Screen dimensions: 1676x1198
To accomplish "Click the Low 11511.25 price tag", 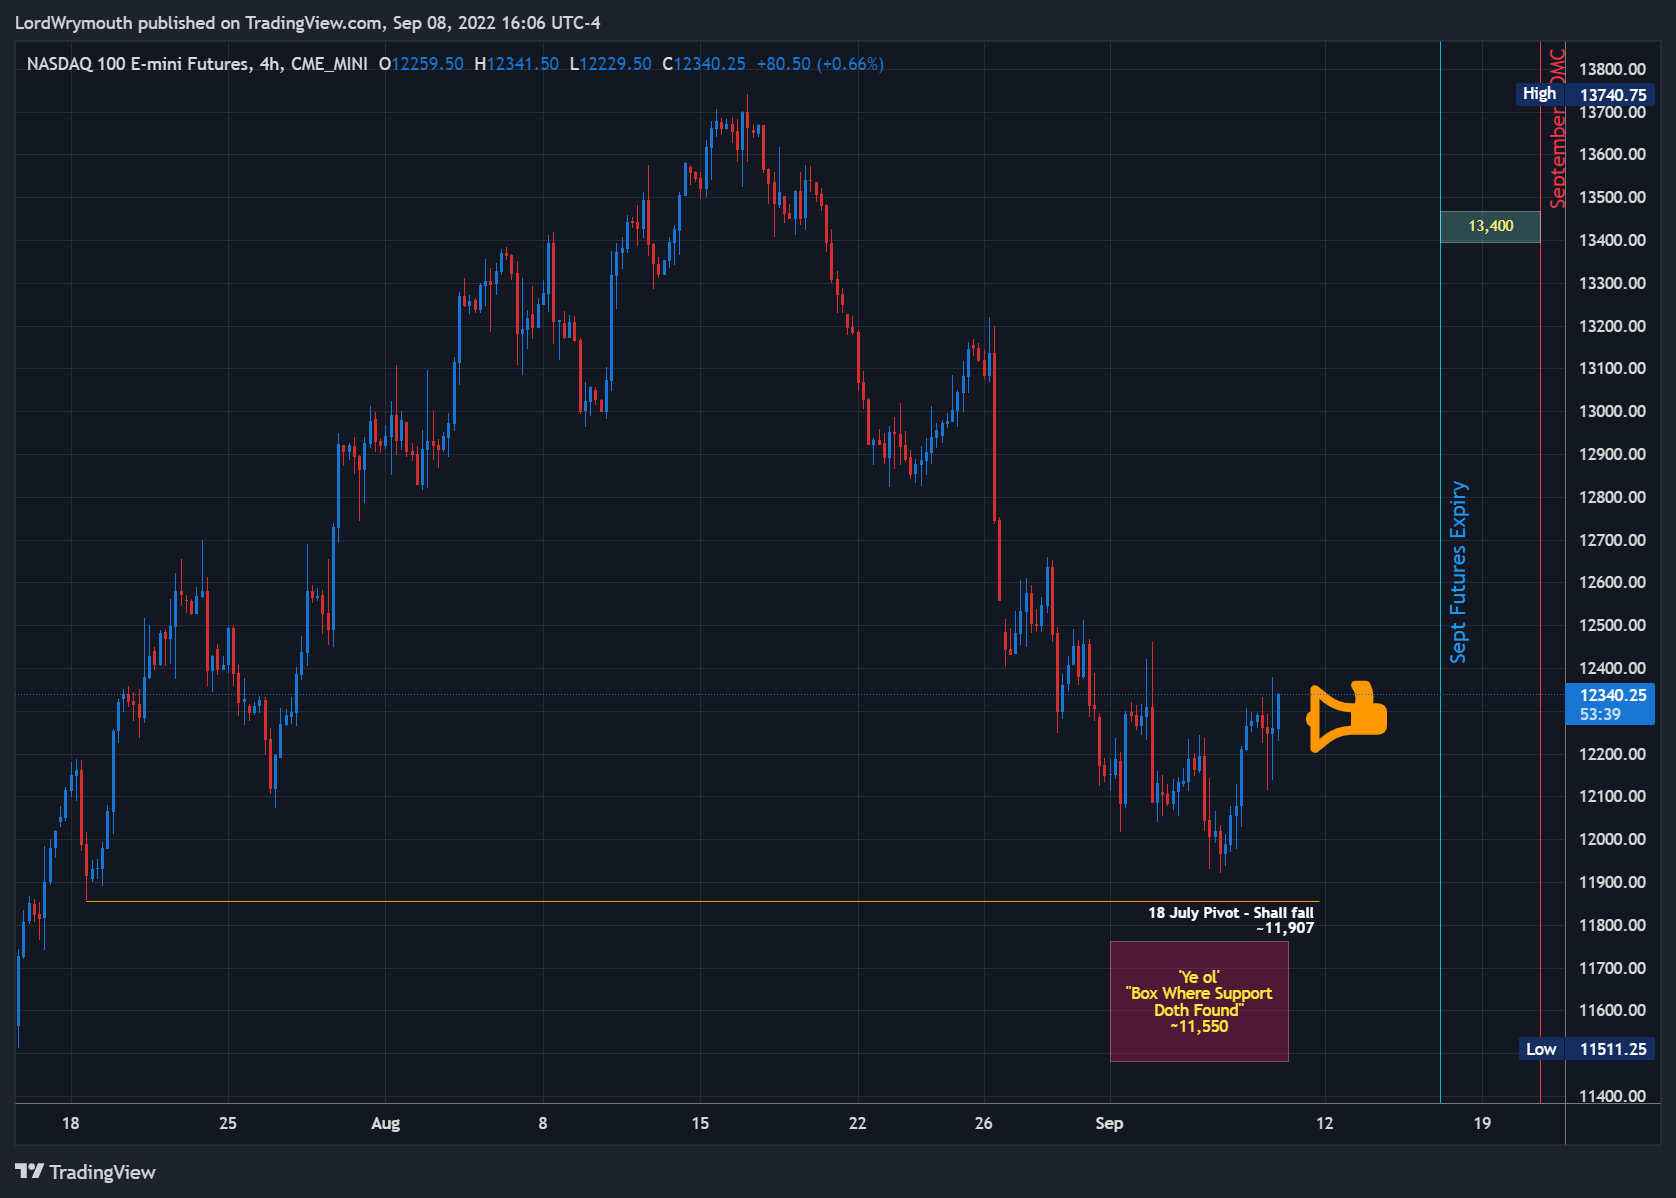I will click(1586, 1049).
